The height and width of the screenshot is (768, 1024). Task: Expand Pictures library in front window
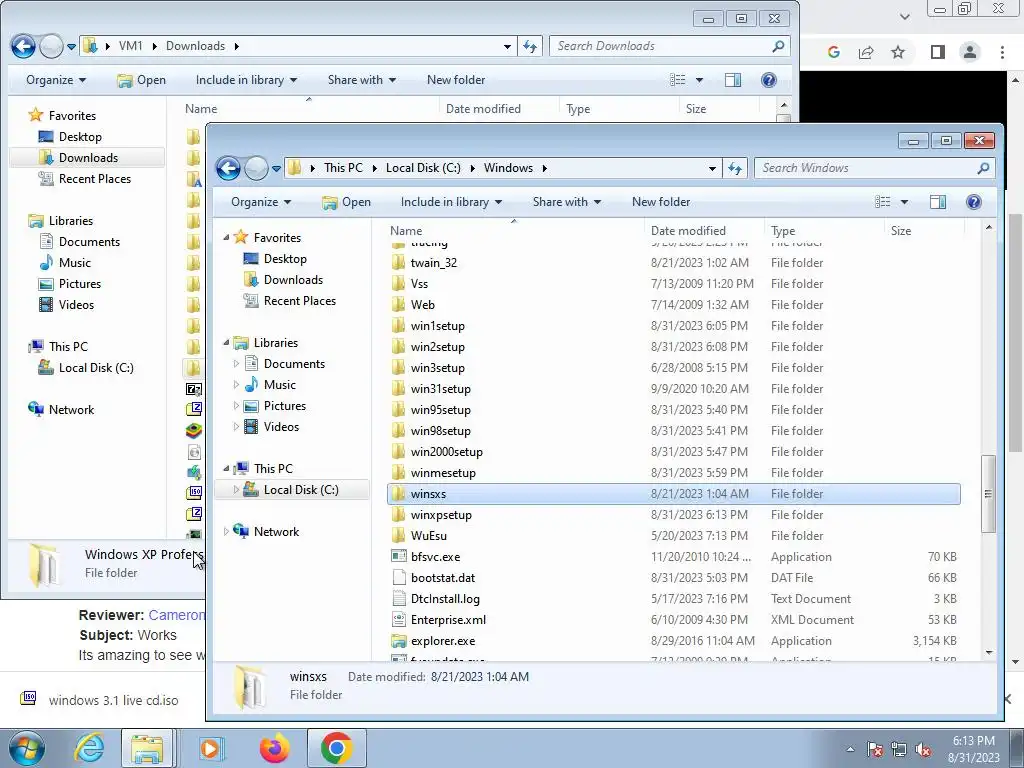tap(236, 406)
